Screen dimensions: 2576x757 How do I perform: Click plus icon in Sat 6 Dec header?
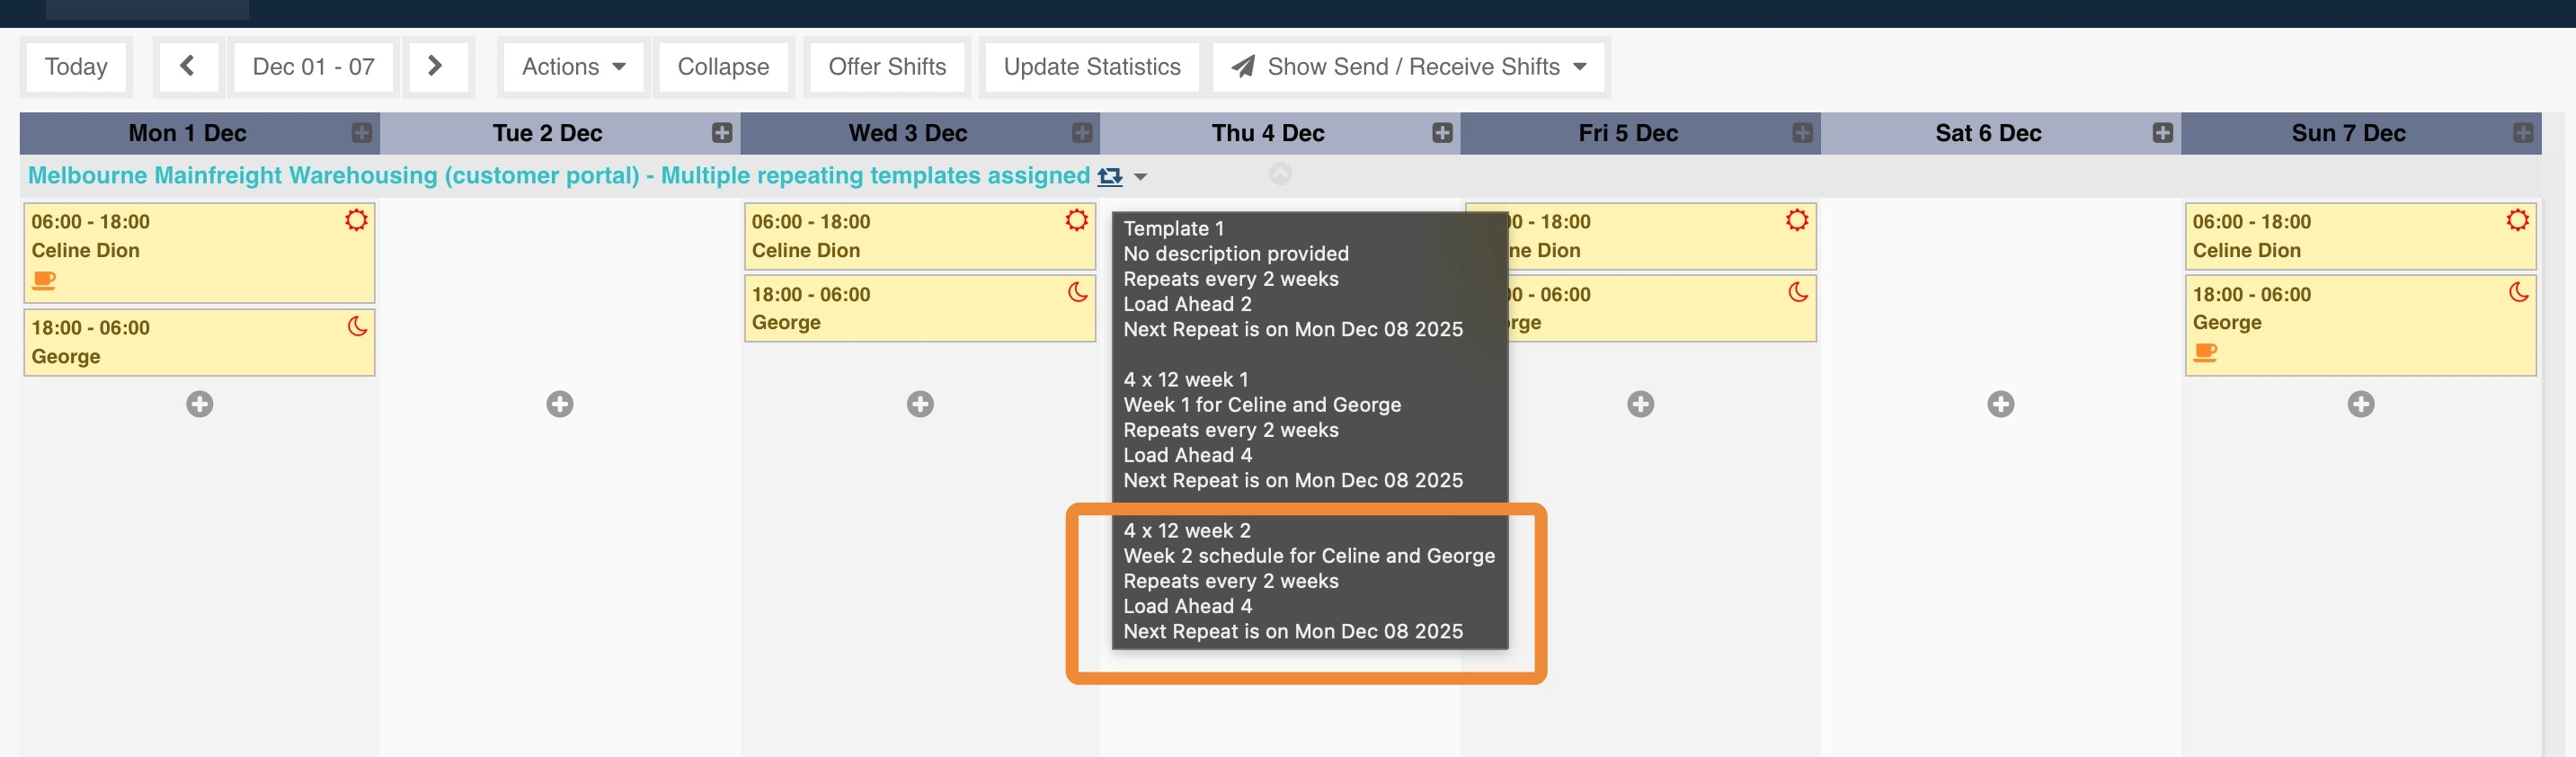(2162, 133)
